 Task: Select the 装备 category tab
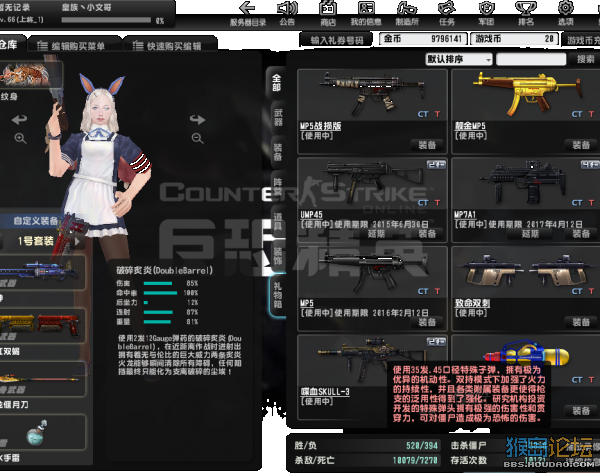point(278,152)
